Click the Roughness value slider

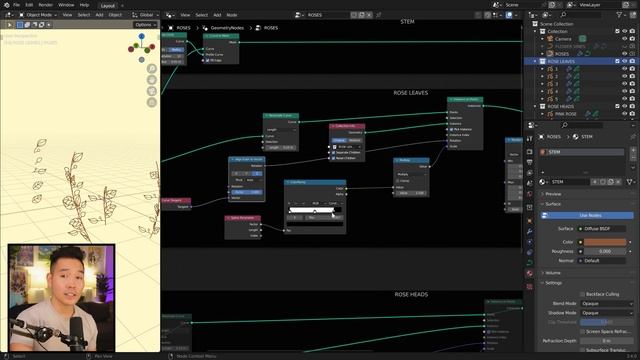tap(604, 251)
